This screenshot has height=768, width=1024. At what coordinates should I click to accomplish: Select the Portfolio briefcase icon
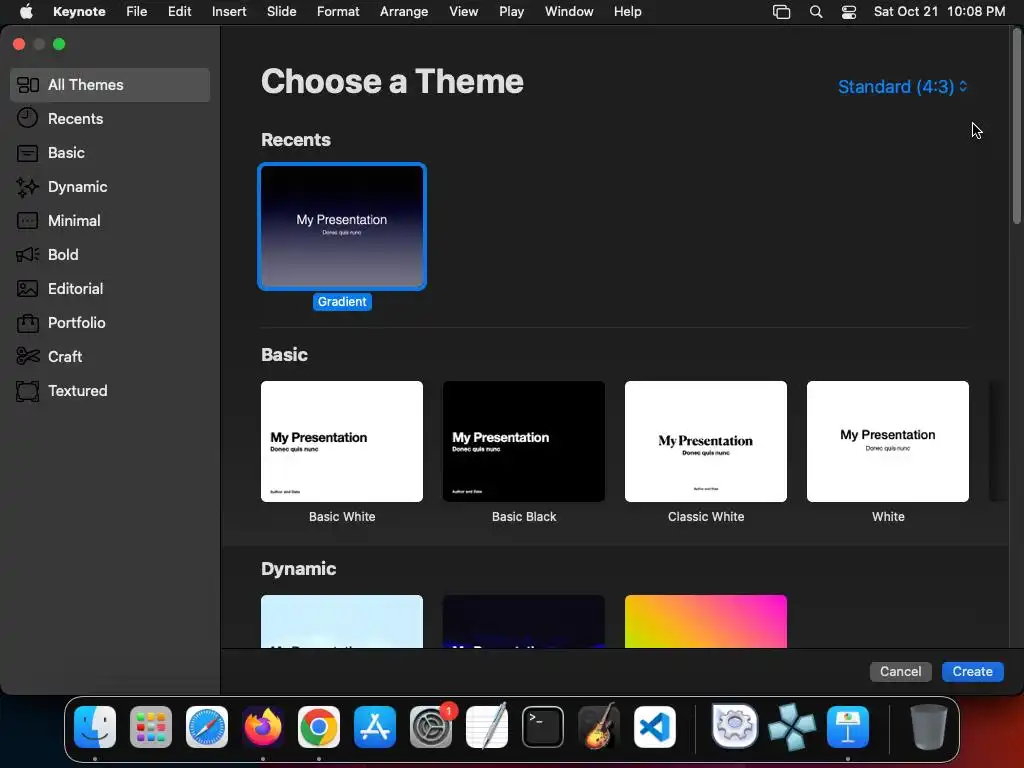(27, 323)
